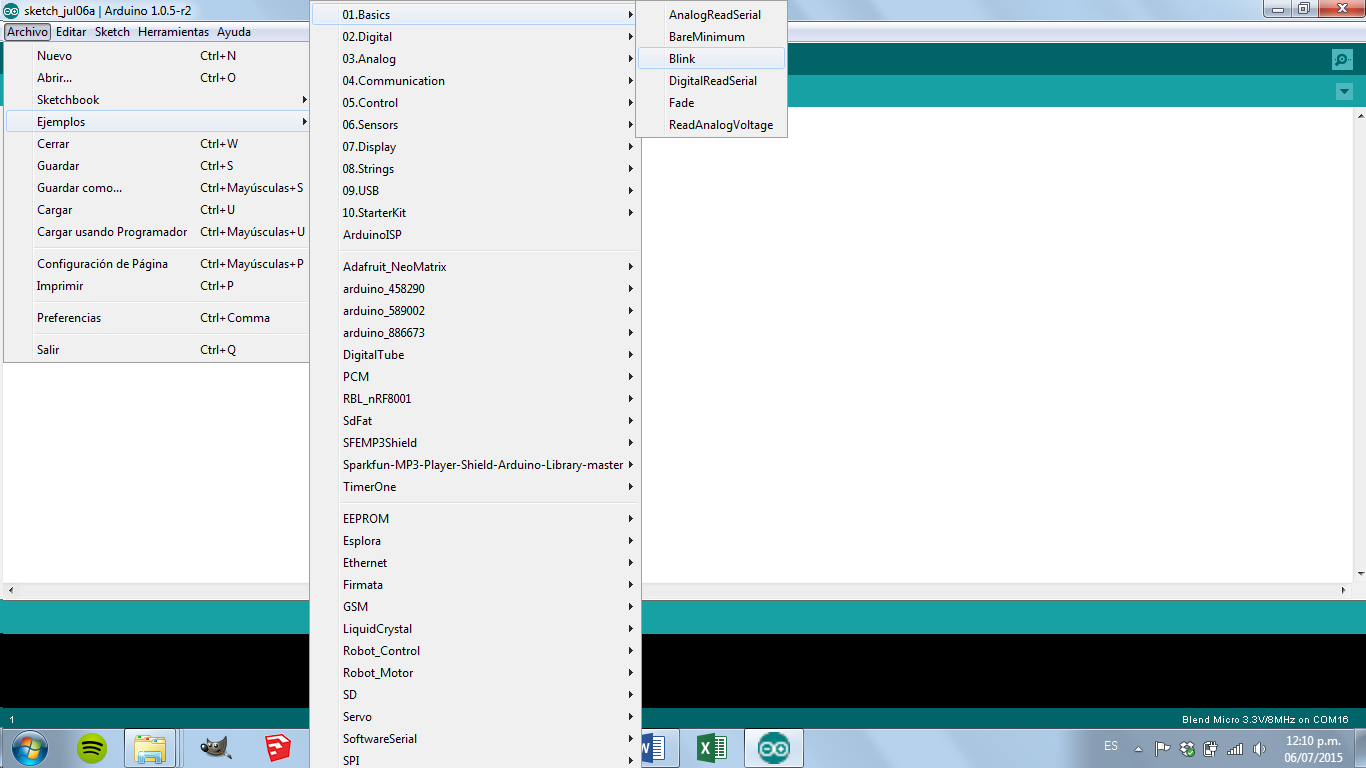The width and height of the screenshot is (1366, 768).
Task: Choose Cargar usando Programador
Action: click(x=158, y=232)
